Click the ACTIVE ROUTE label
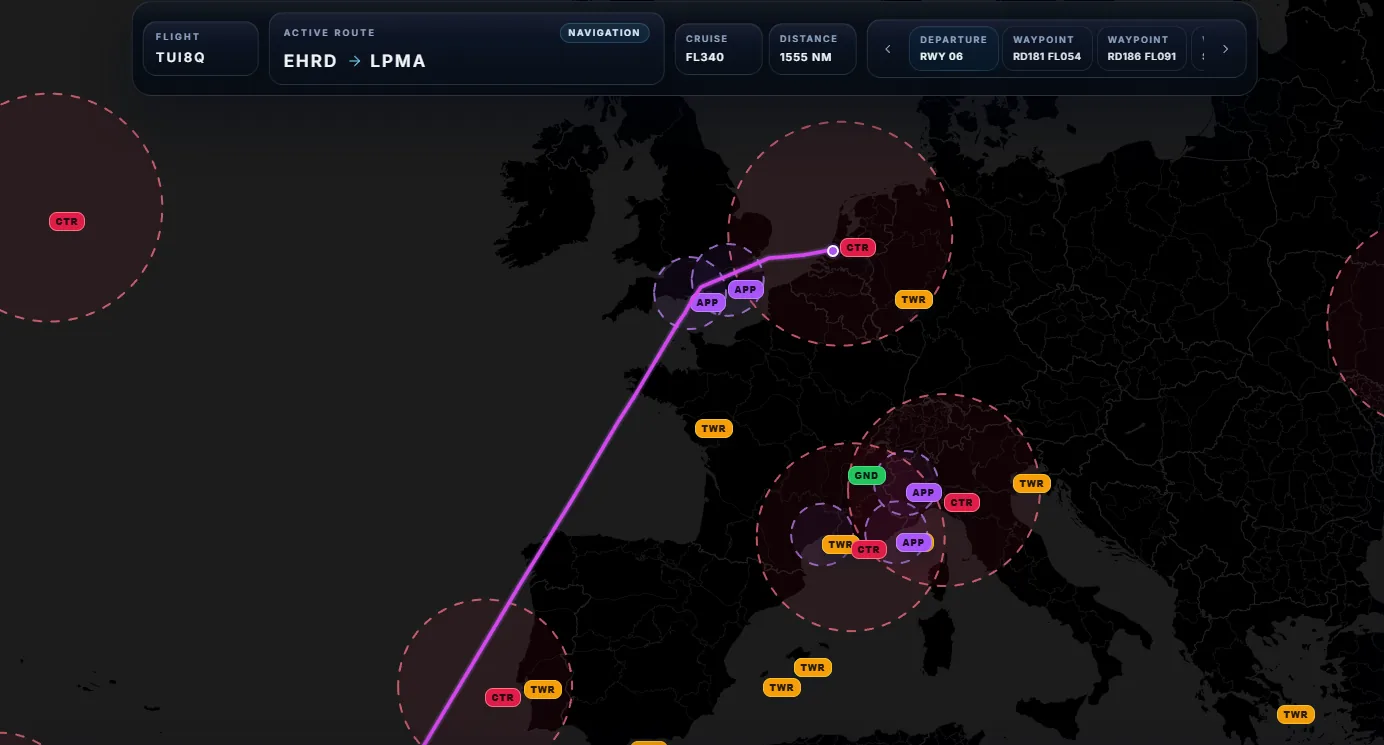1384x745 pixels. pyautogui.click(x=329, y=33)
